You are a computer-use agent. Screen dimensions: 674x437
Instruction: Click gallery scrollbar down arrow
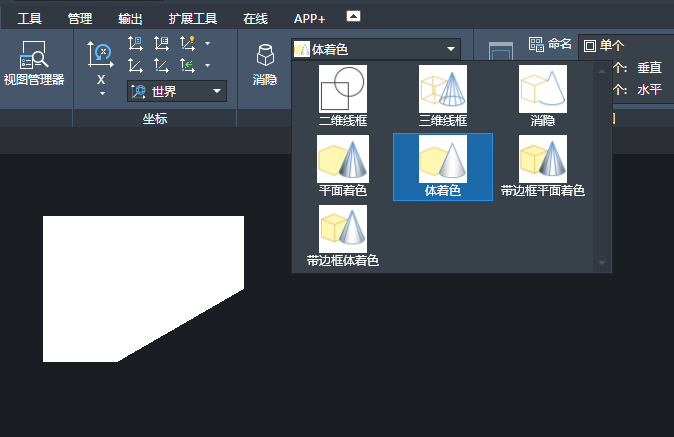pyautogui.click(x=602, y=263)
